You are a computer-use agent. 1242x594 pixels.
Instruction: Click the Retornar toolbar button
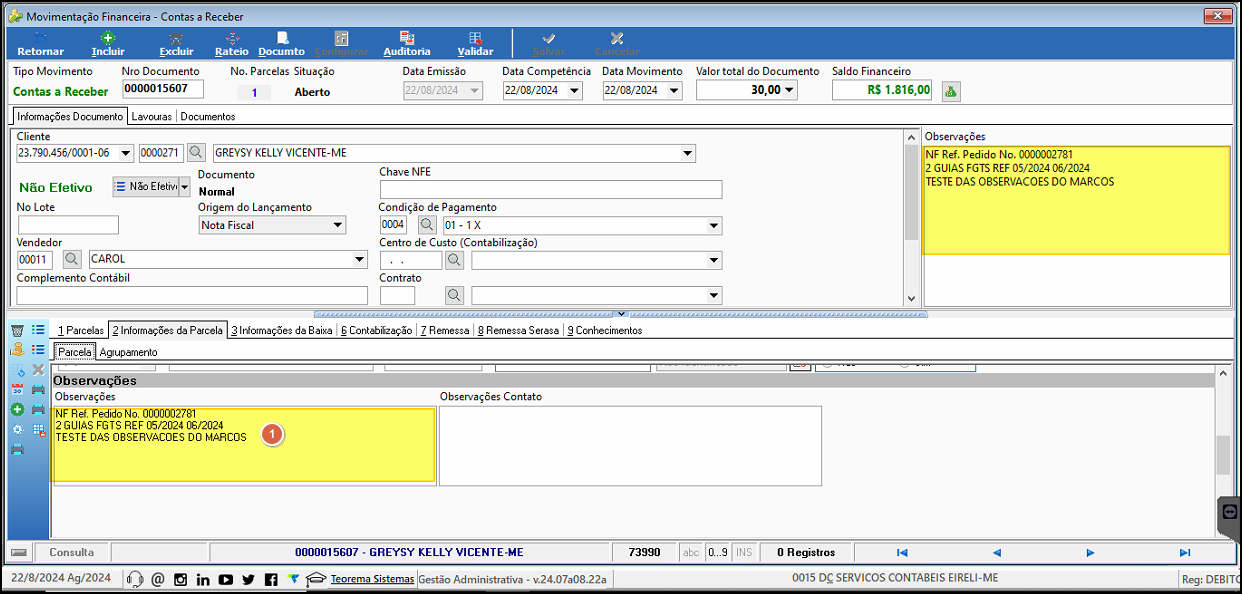(40, 44)
